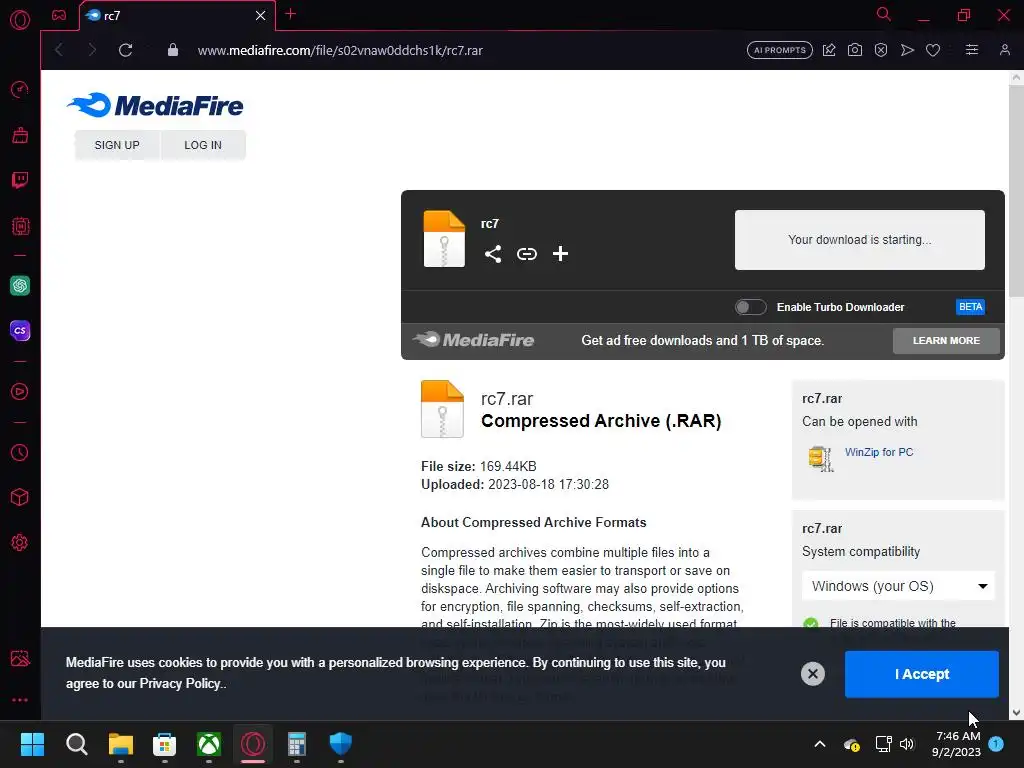1024x768 pixels.
Task: Open GX Corner gamepad tab
Action: point(59,15)
